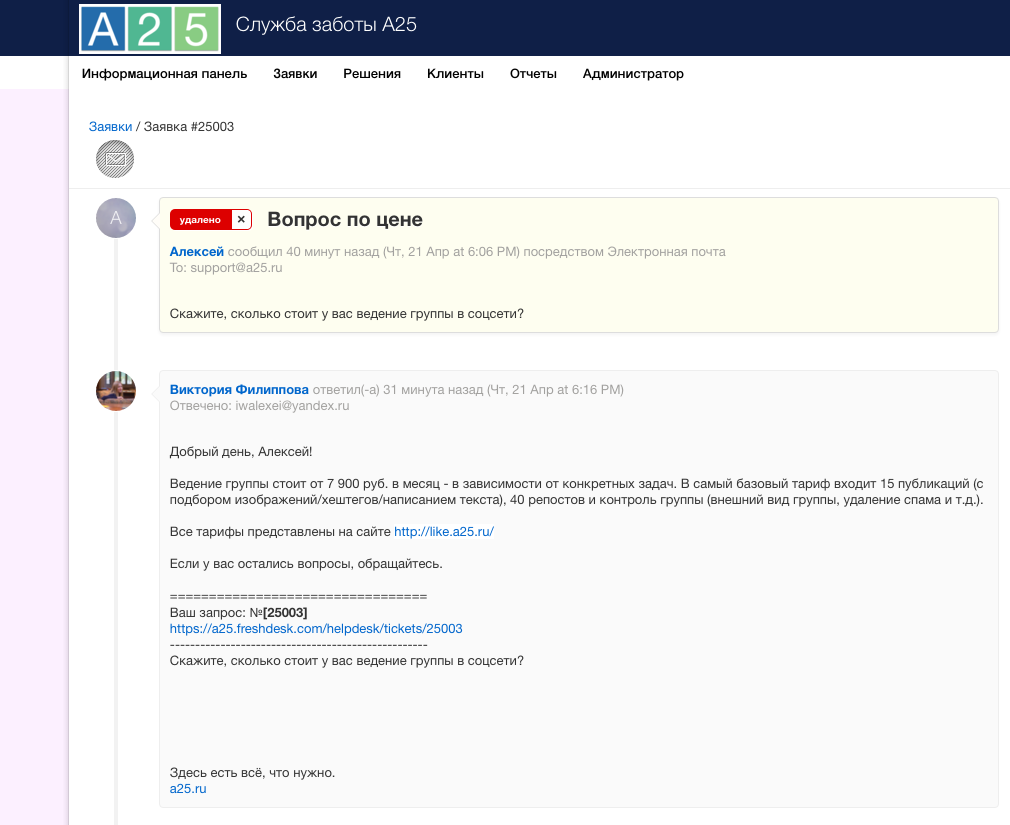Image resolution: width=1010 pixels, height=825 pixels.
Task: Open the Заявки menu item
Action: point(295,74)
